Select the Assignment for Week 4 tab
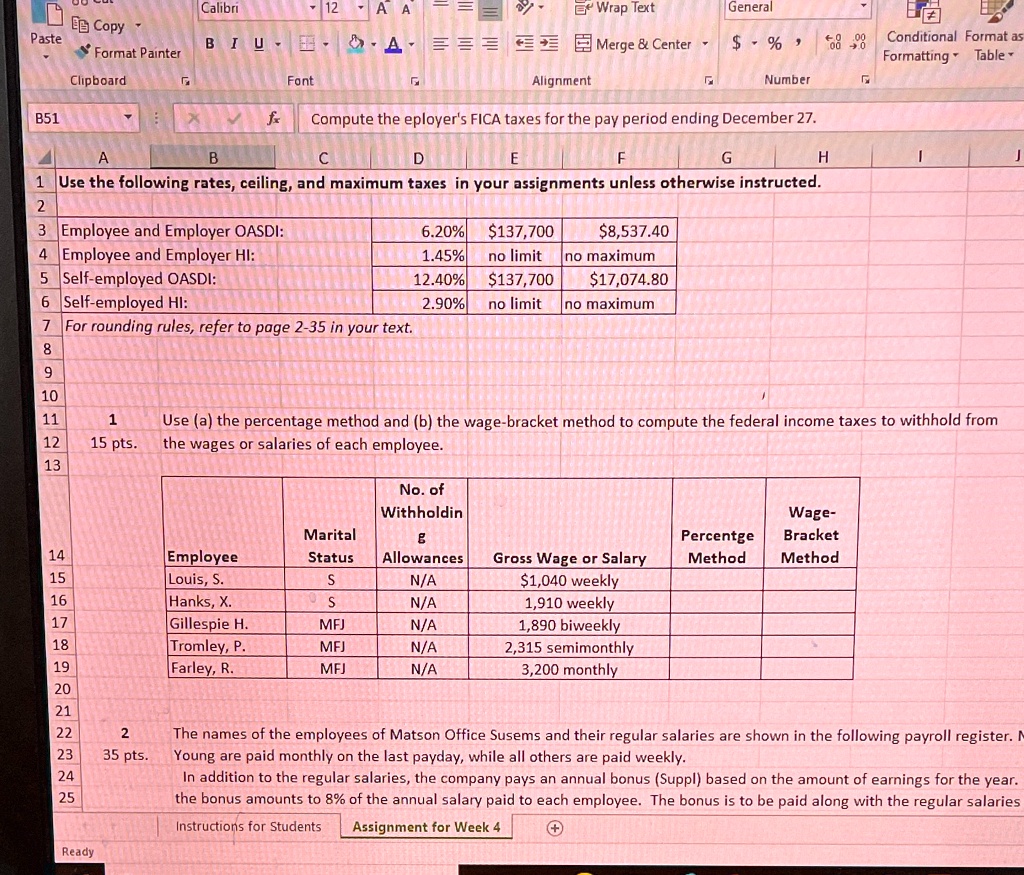1024x875 pixels. click(426, 827)
